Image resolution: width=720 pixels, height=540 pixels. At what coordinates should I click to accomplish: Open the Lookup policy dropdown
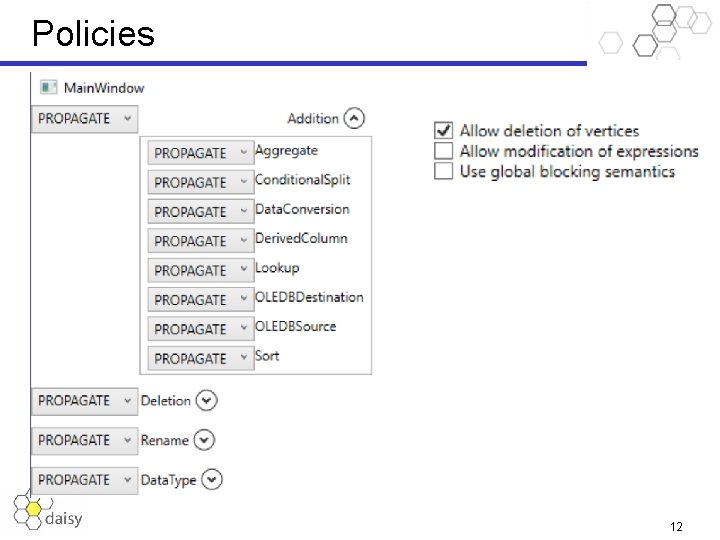coord(200,270)
